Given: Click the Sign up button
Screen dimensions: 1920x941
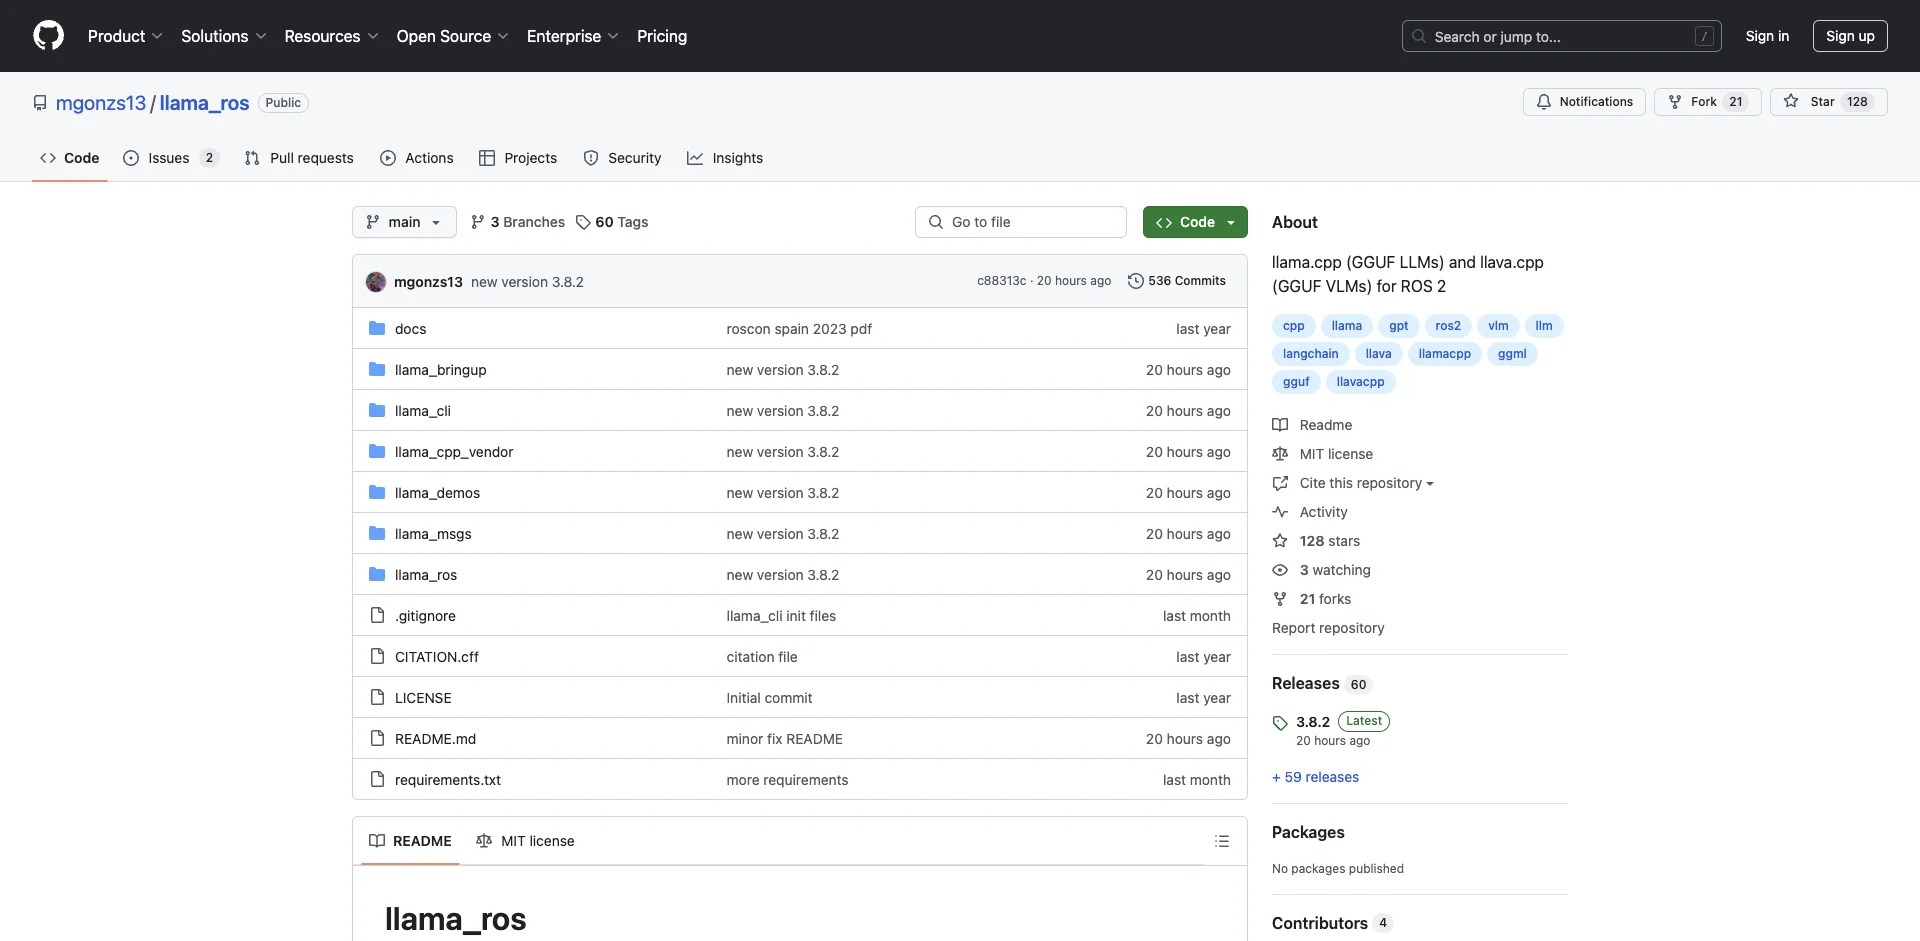Looking at the screenshot, I should 1850,36.
